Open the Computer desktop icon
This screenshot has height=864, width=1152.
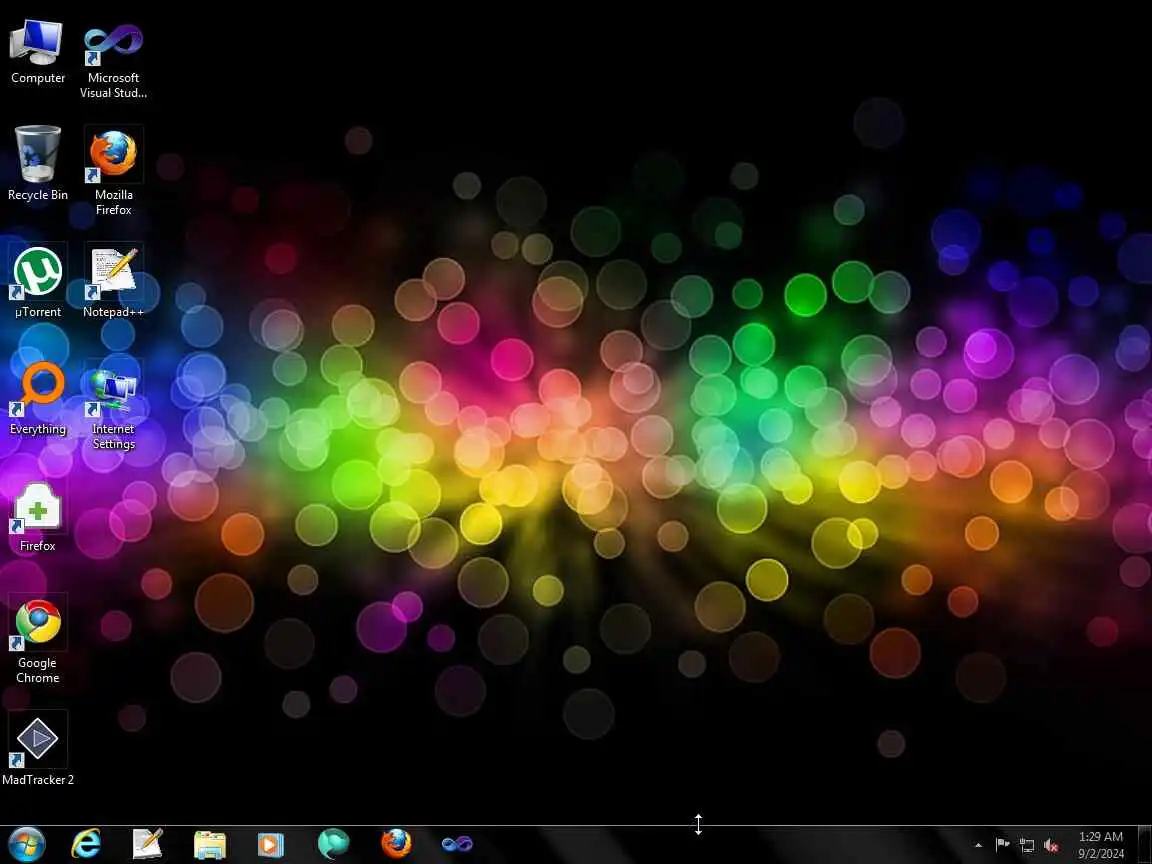pyautogui.click(x=37, y=51)
